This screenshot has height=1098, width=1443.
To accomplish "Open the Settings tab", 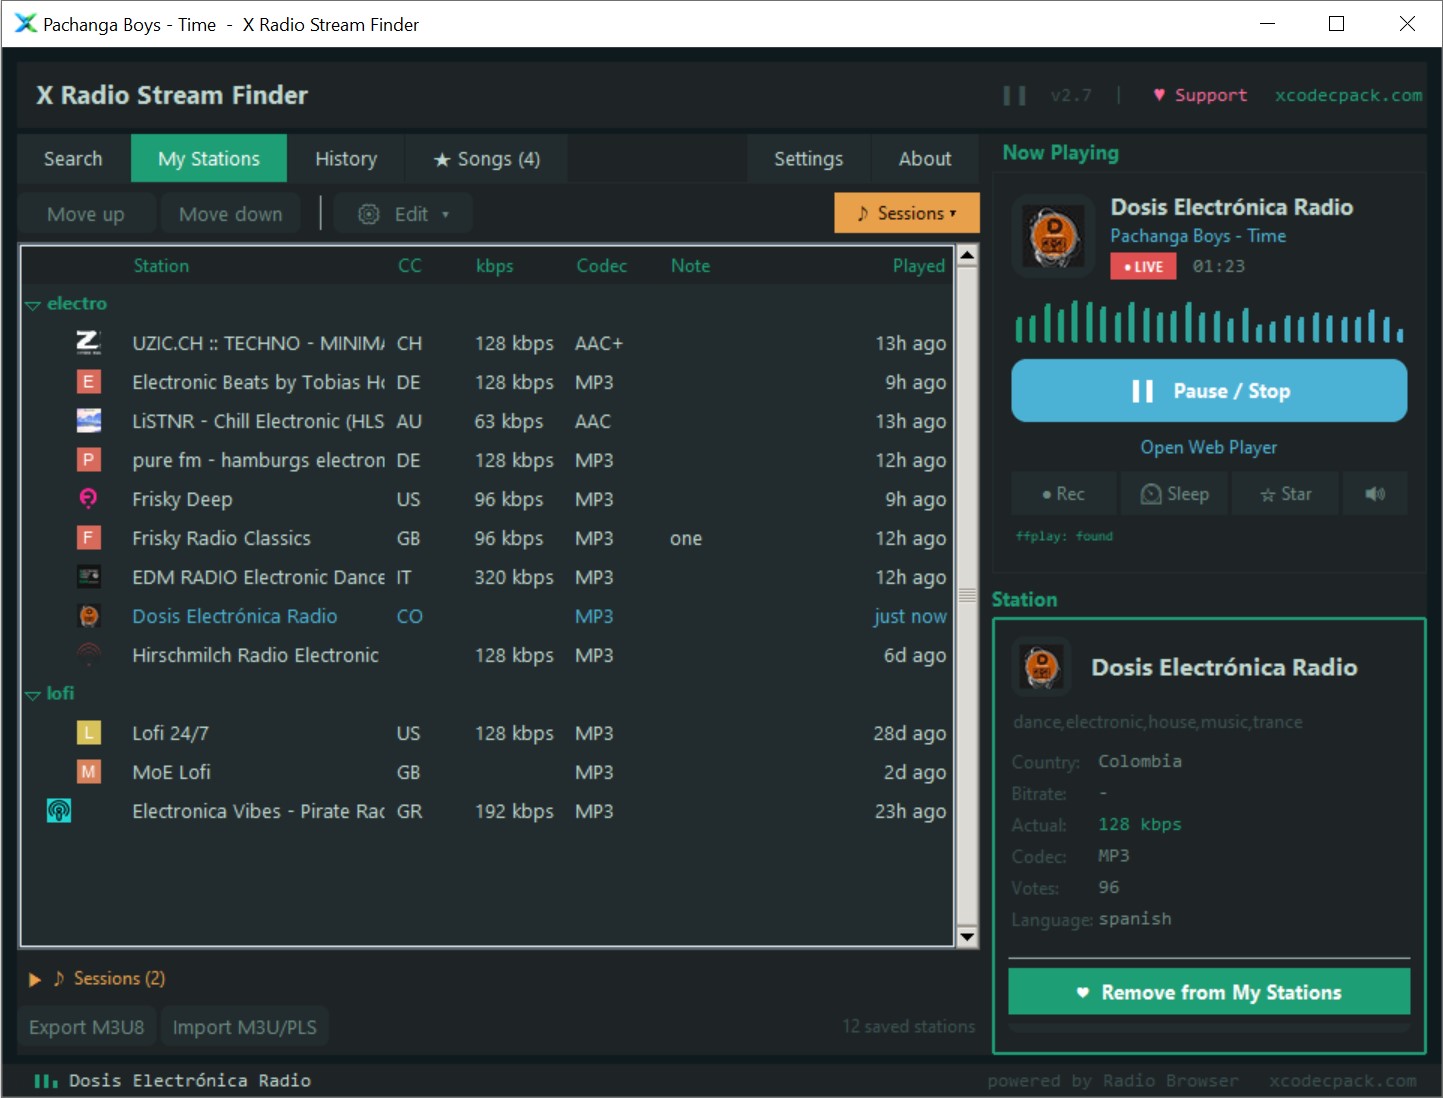I will tap(808, 159).
